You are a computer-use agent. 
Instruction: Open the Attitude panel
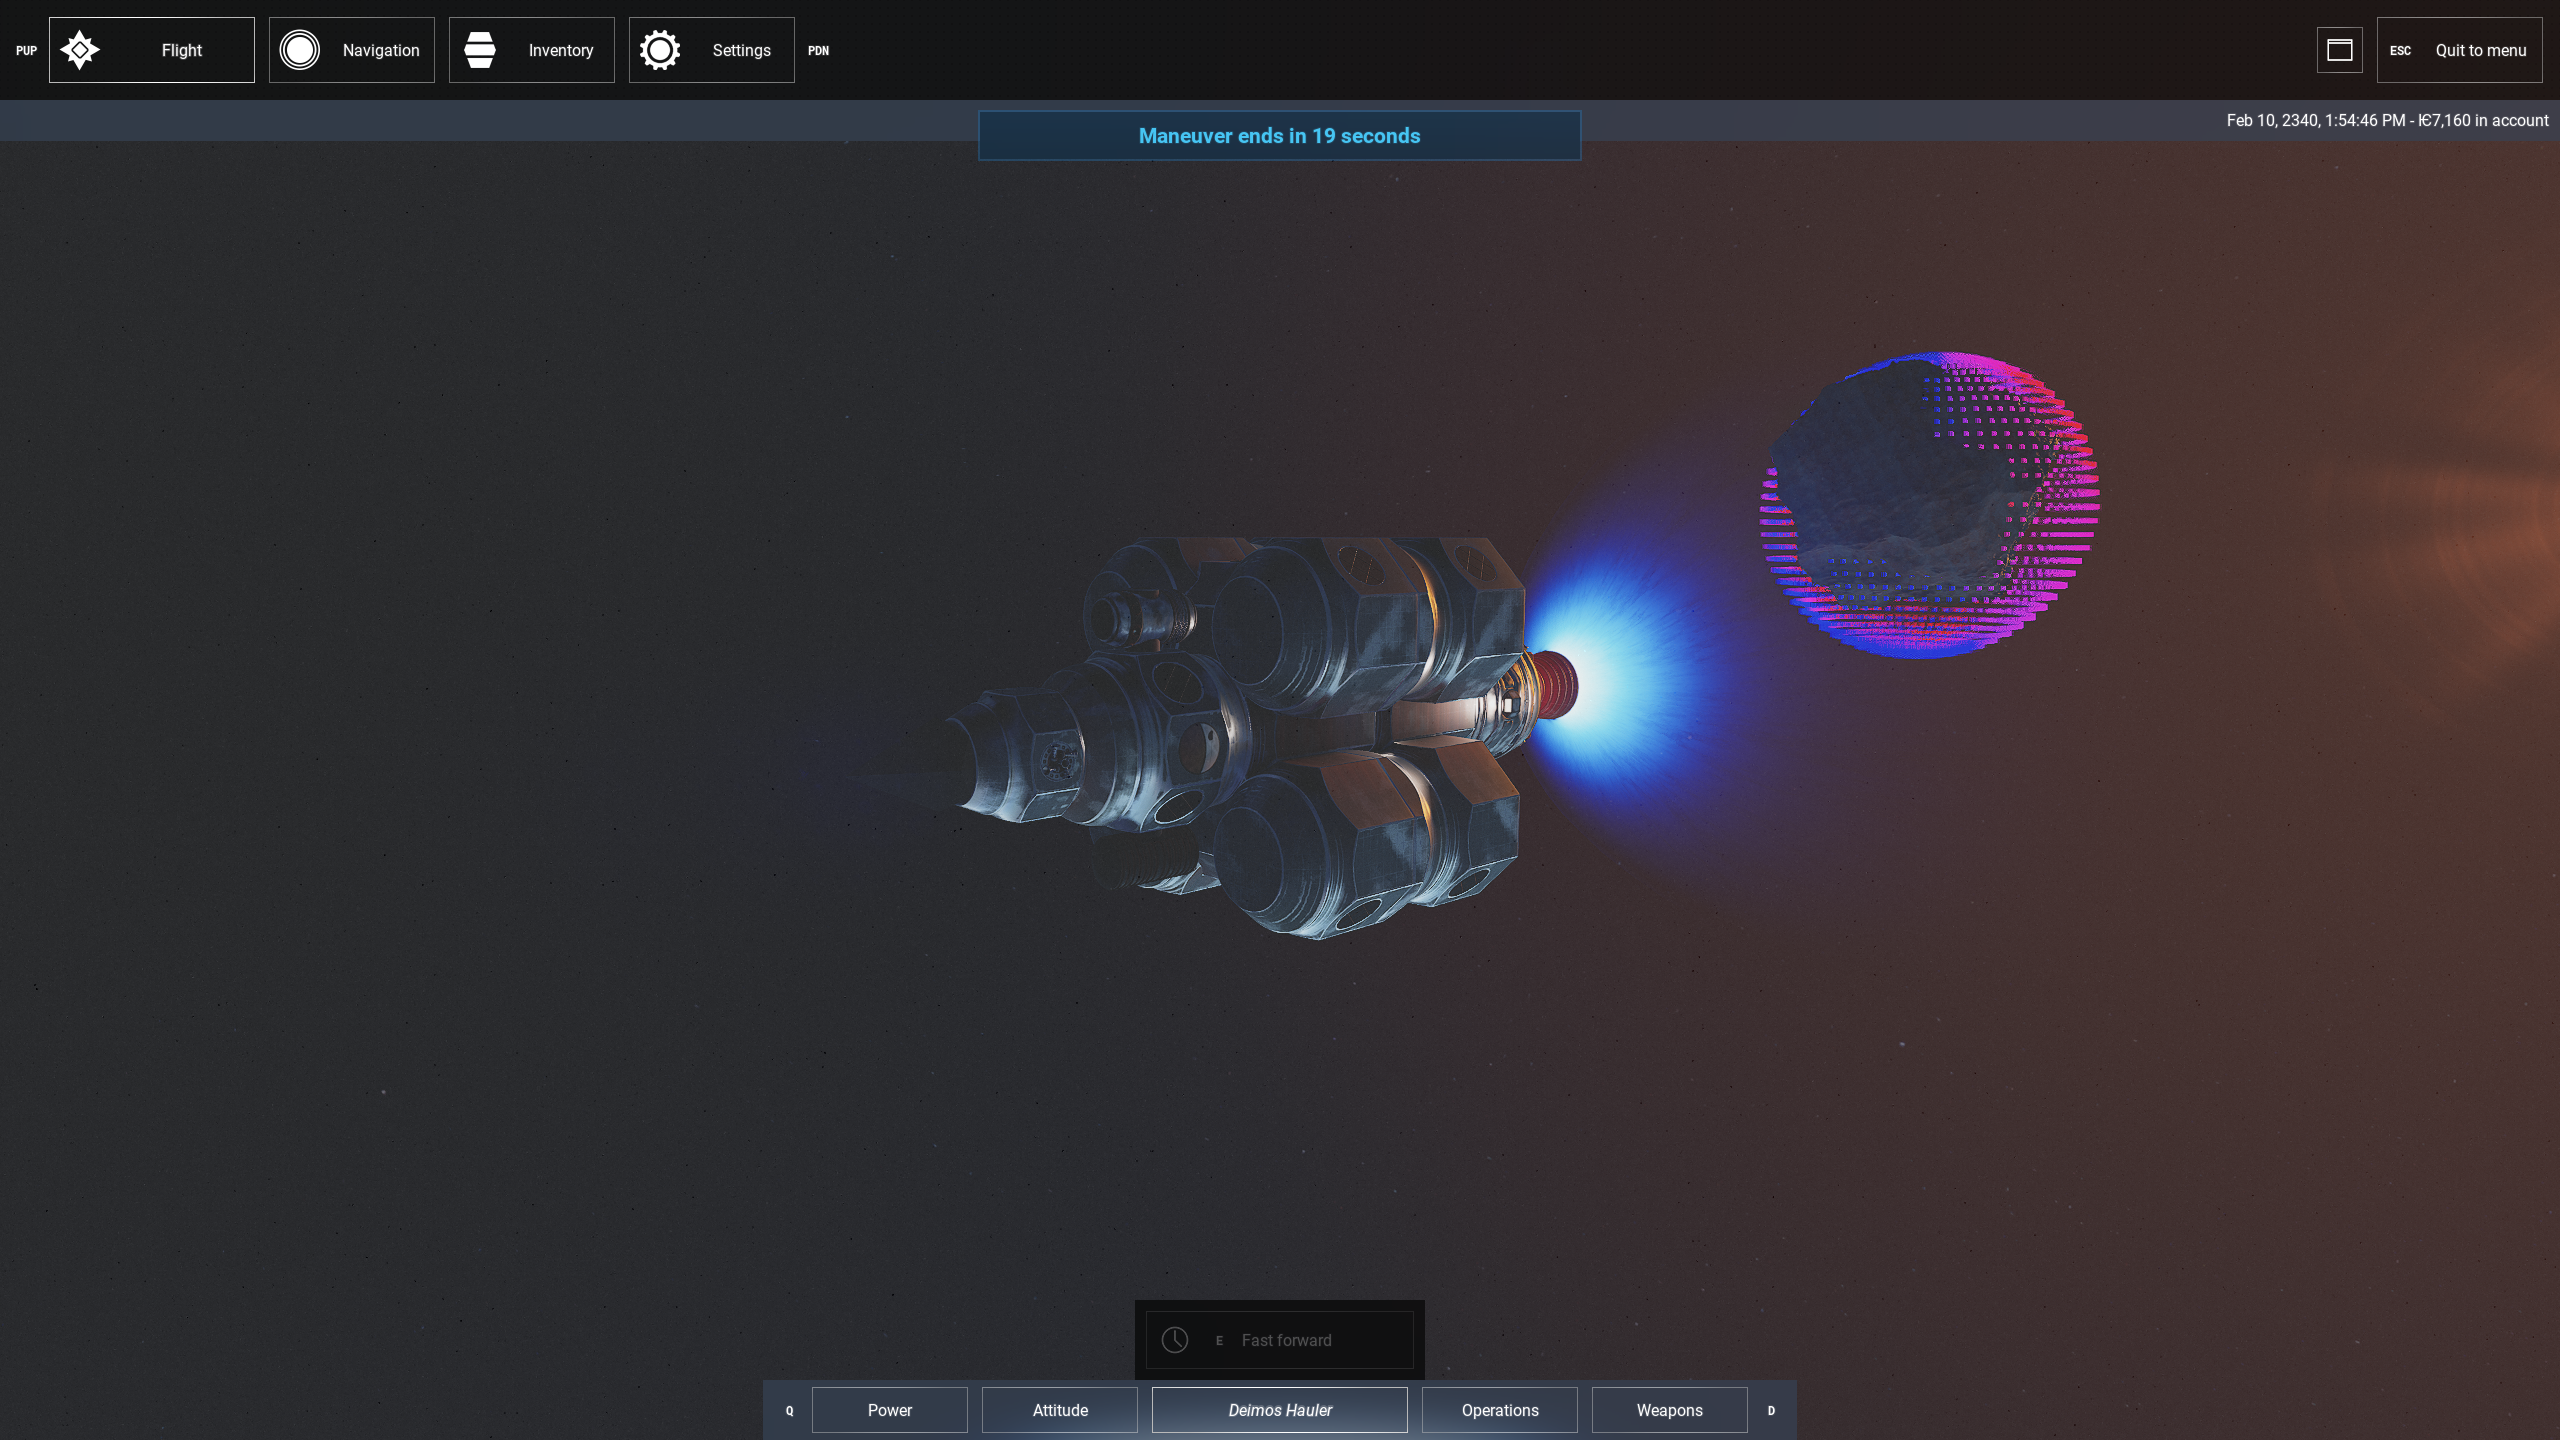point(1060,1410)
